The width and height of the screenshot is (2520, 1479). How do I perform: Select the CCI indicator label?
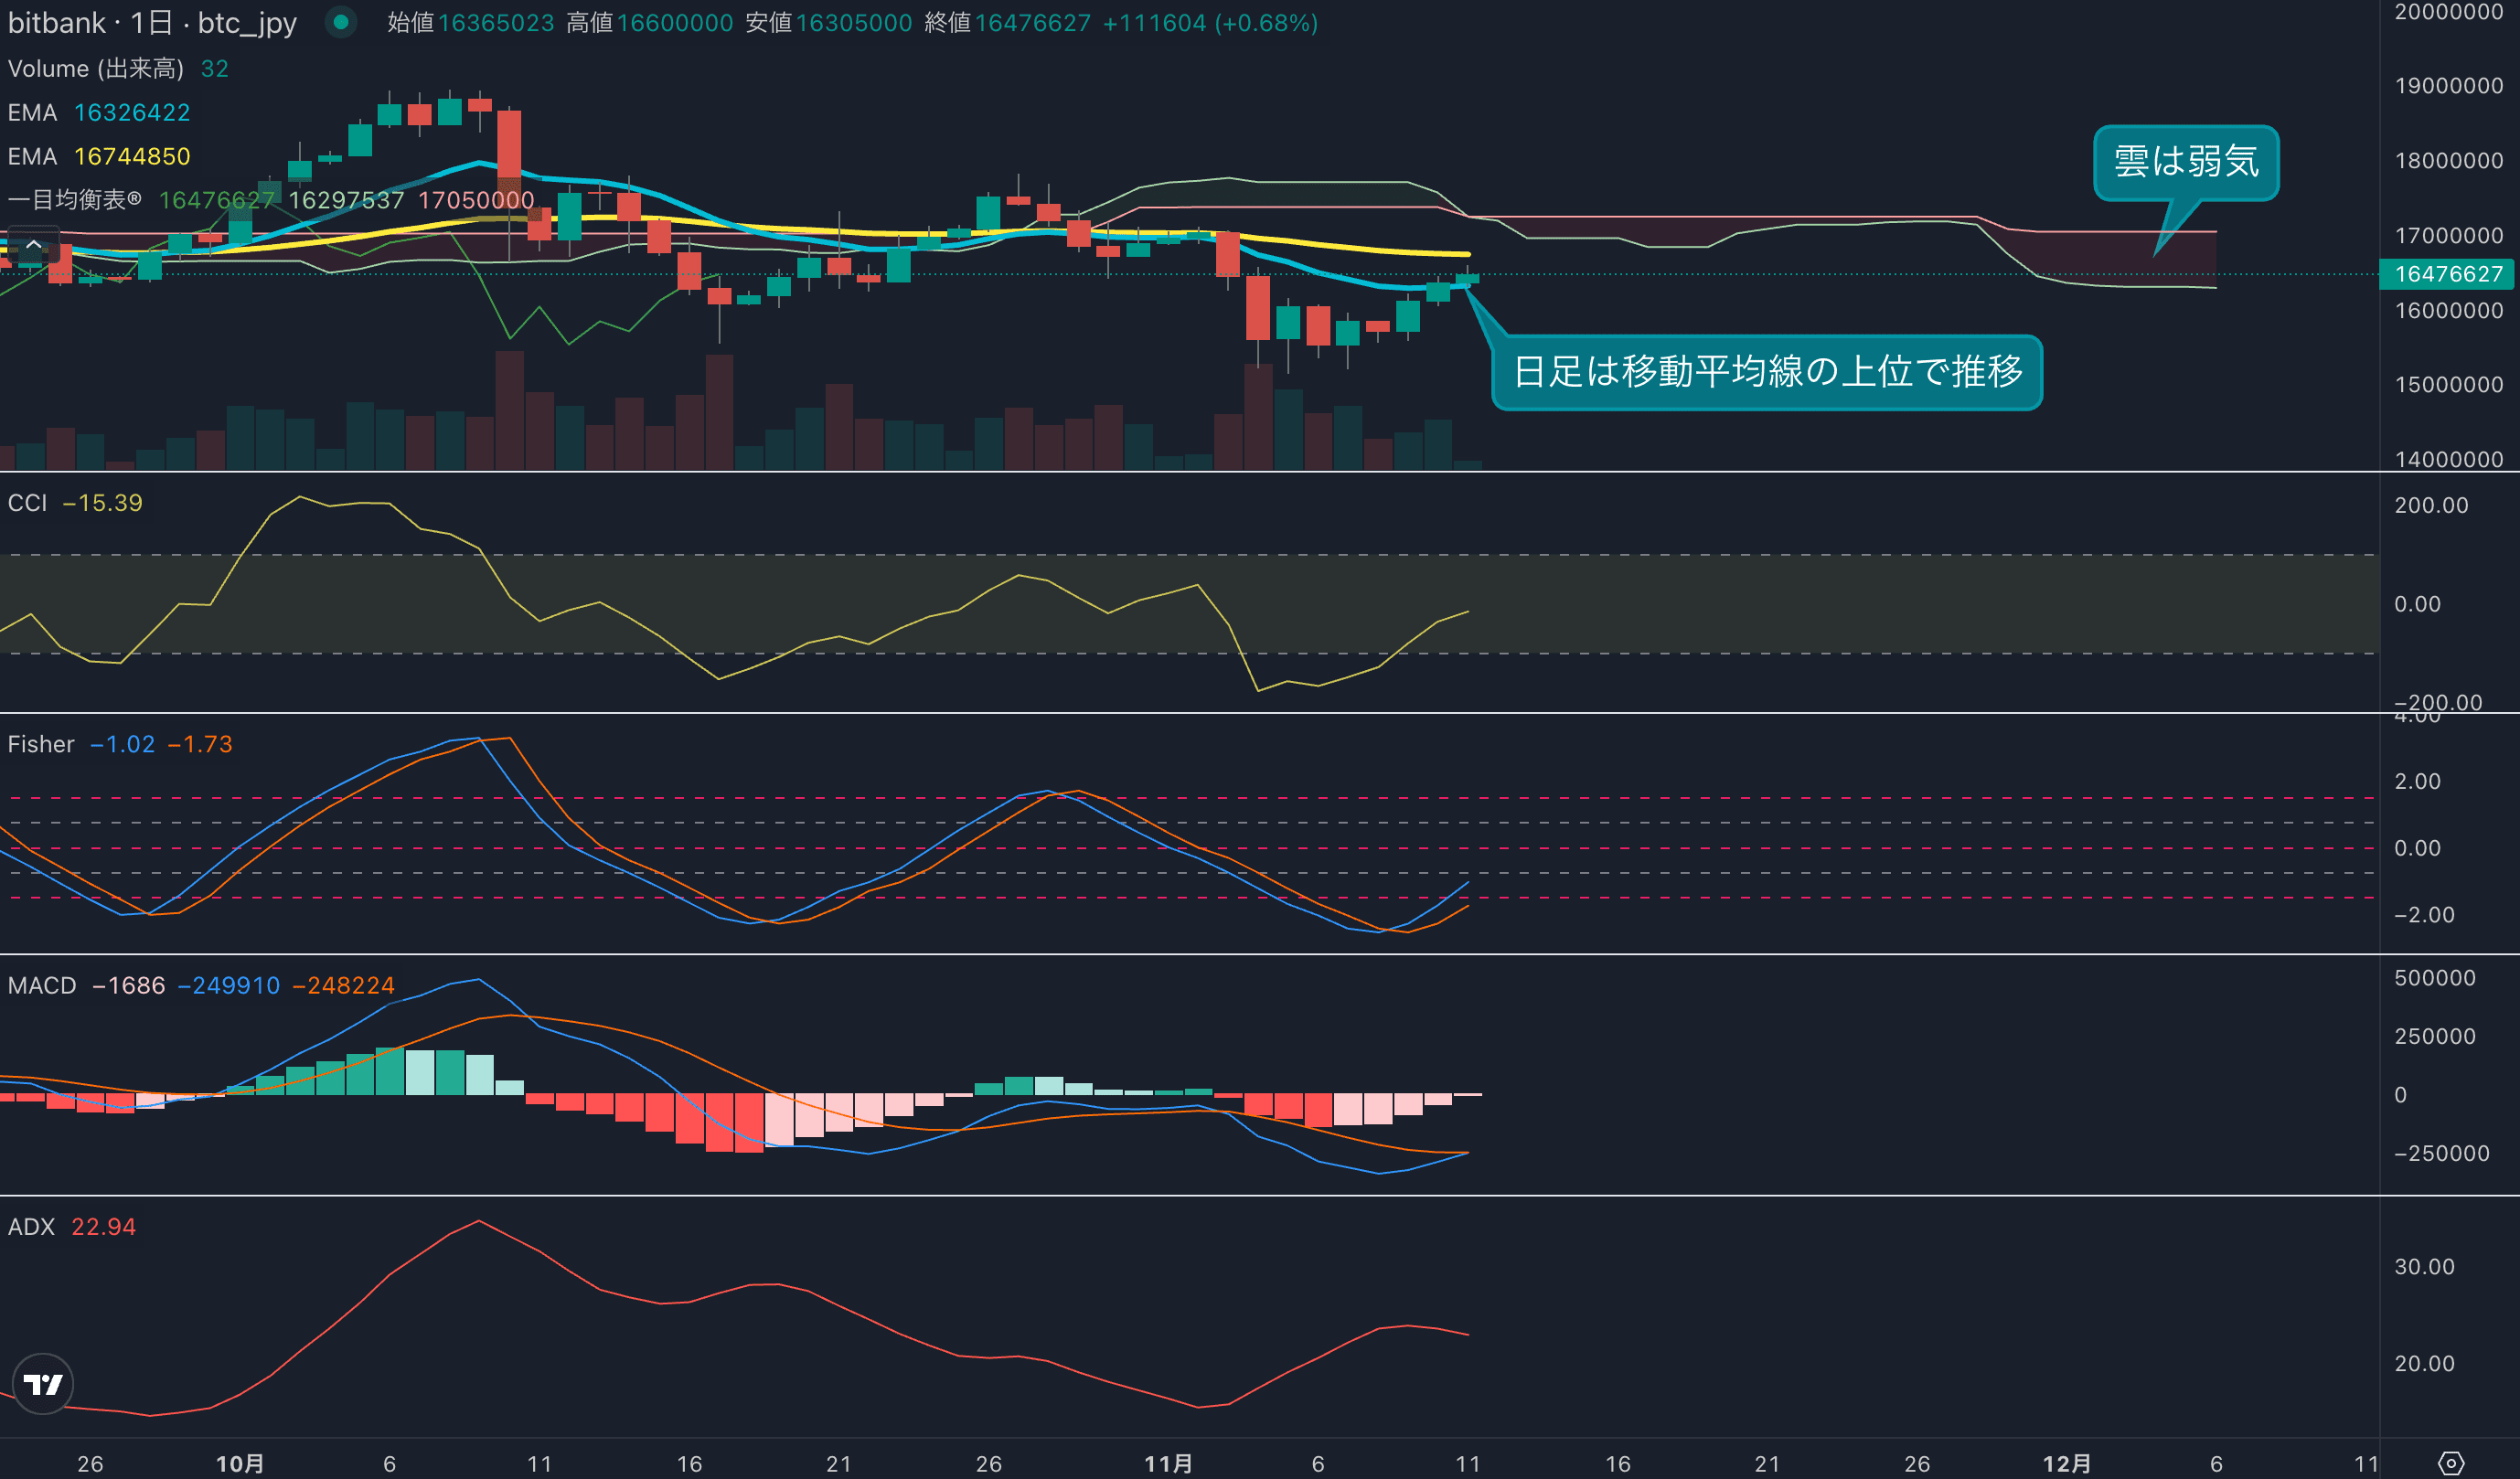click(27, 503)
